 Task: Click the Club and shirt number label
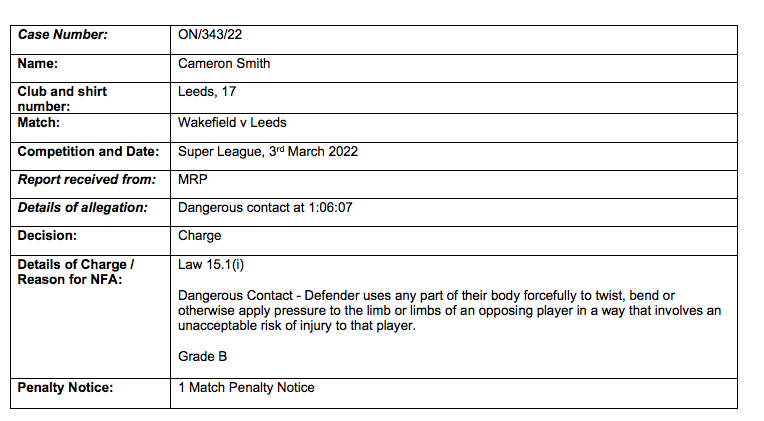[62, 99]
